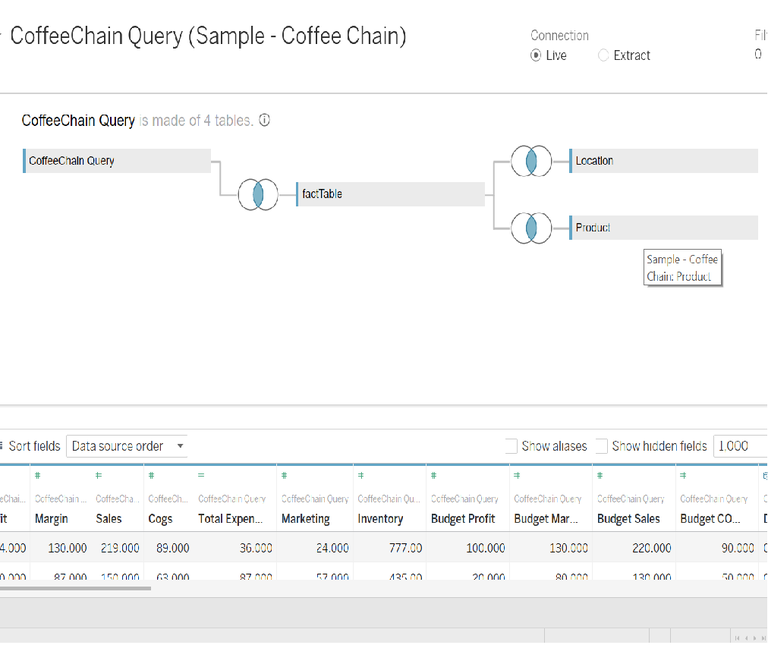Select the CoffeeChain Query table box
768x645 pixels.
tap(117, 161)
